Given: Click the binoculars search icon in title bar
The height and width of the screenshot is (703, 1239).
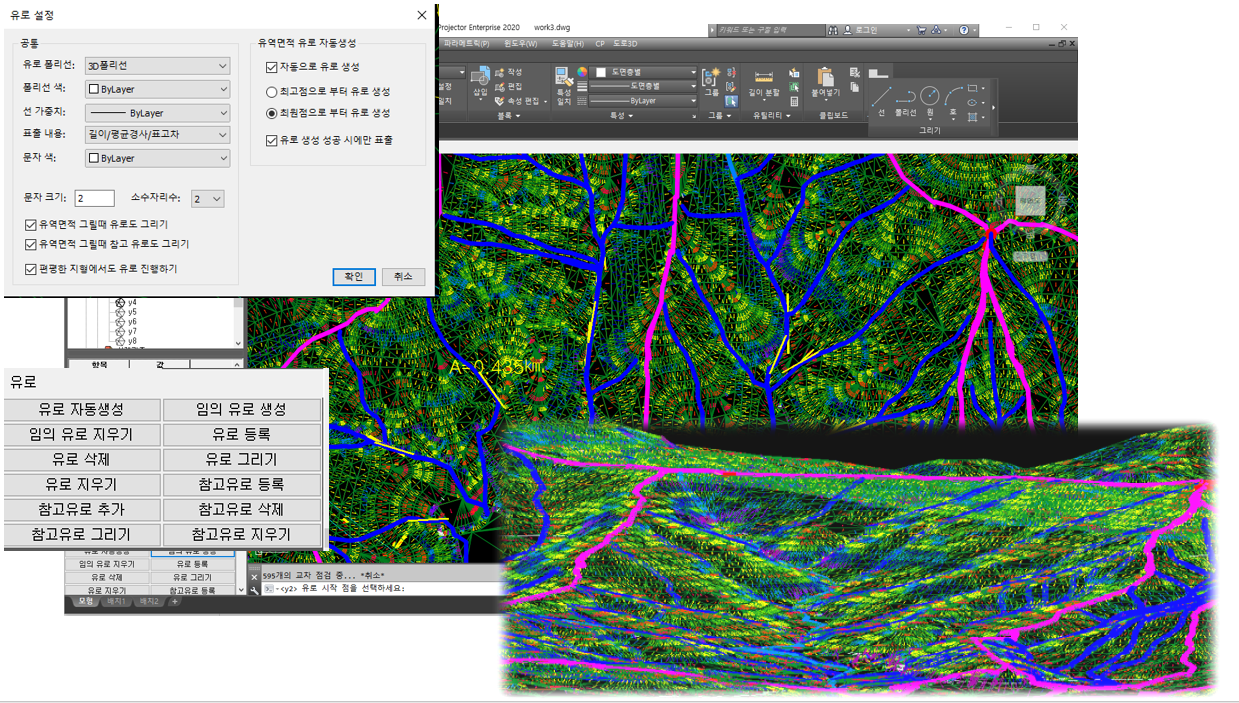Looking at the screenshot, I should coord(833,30).
